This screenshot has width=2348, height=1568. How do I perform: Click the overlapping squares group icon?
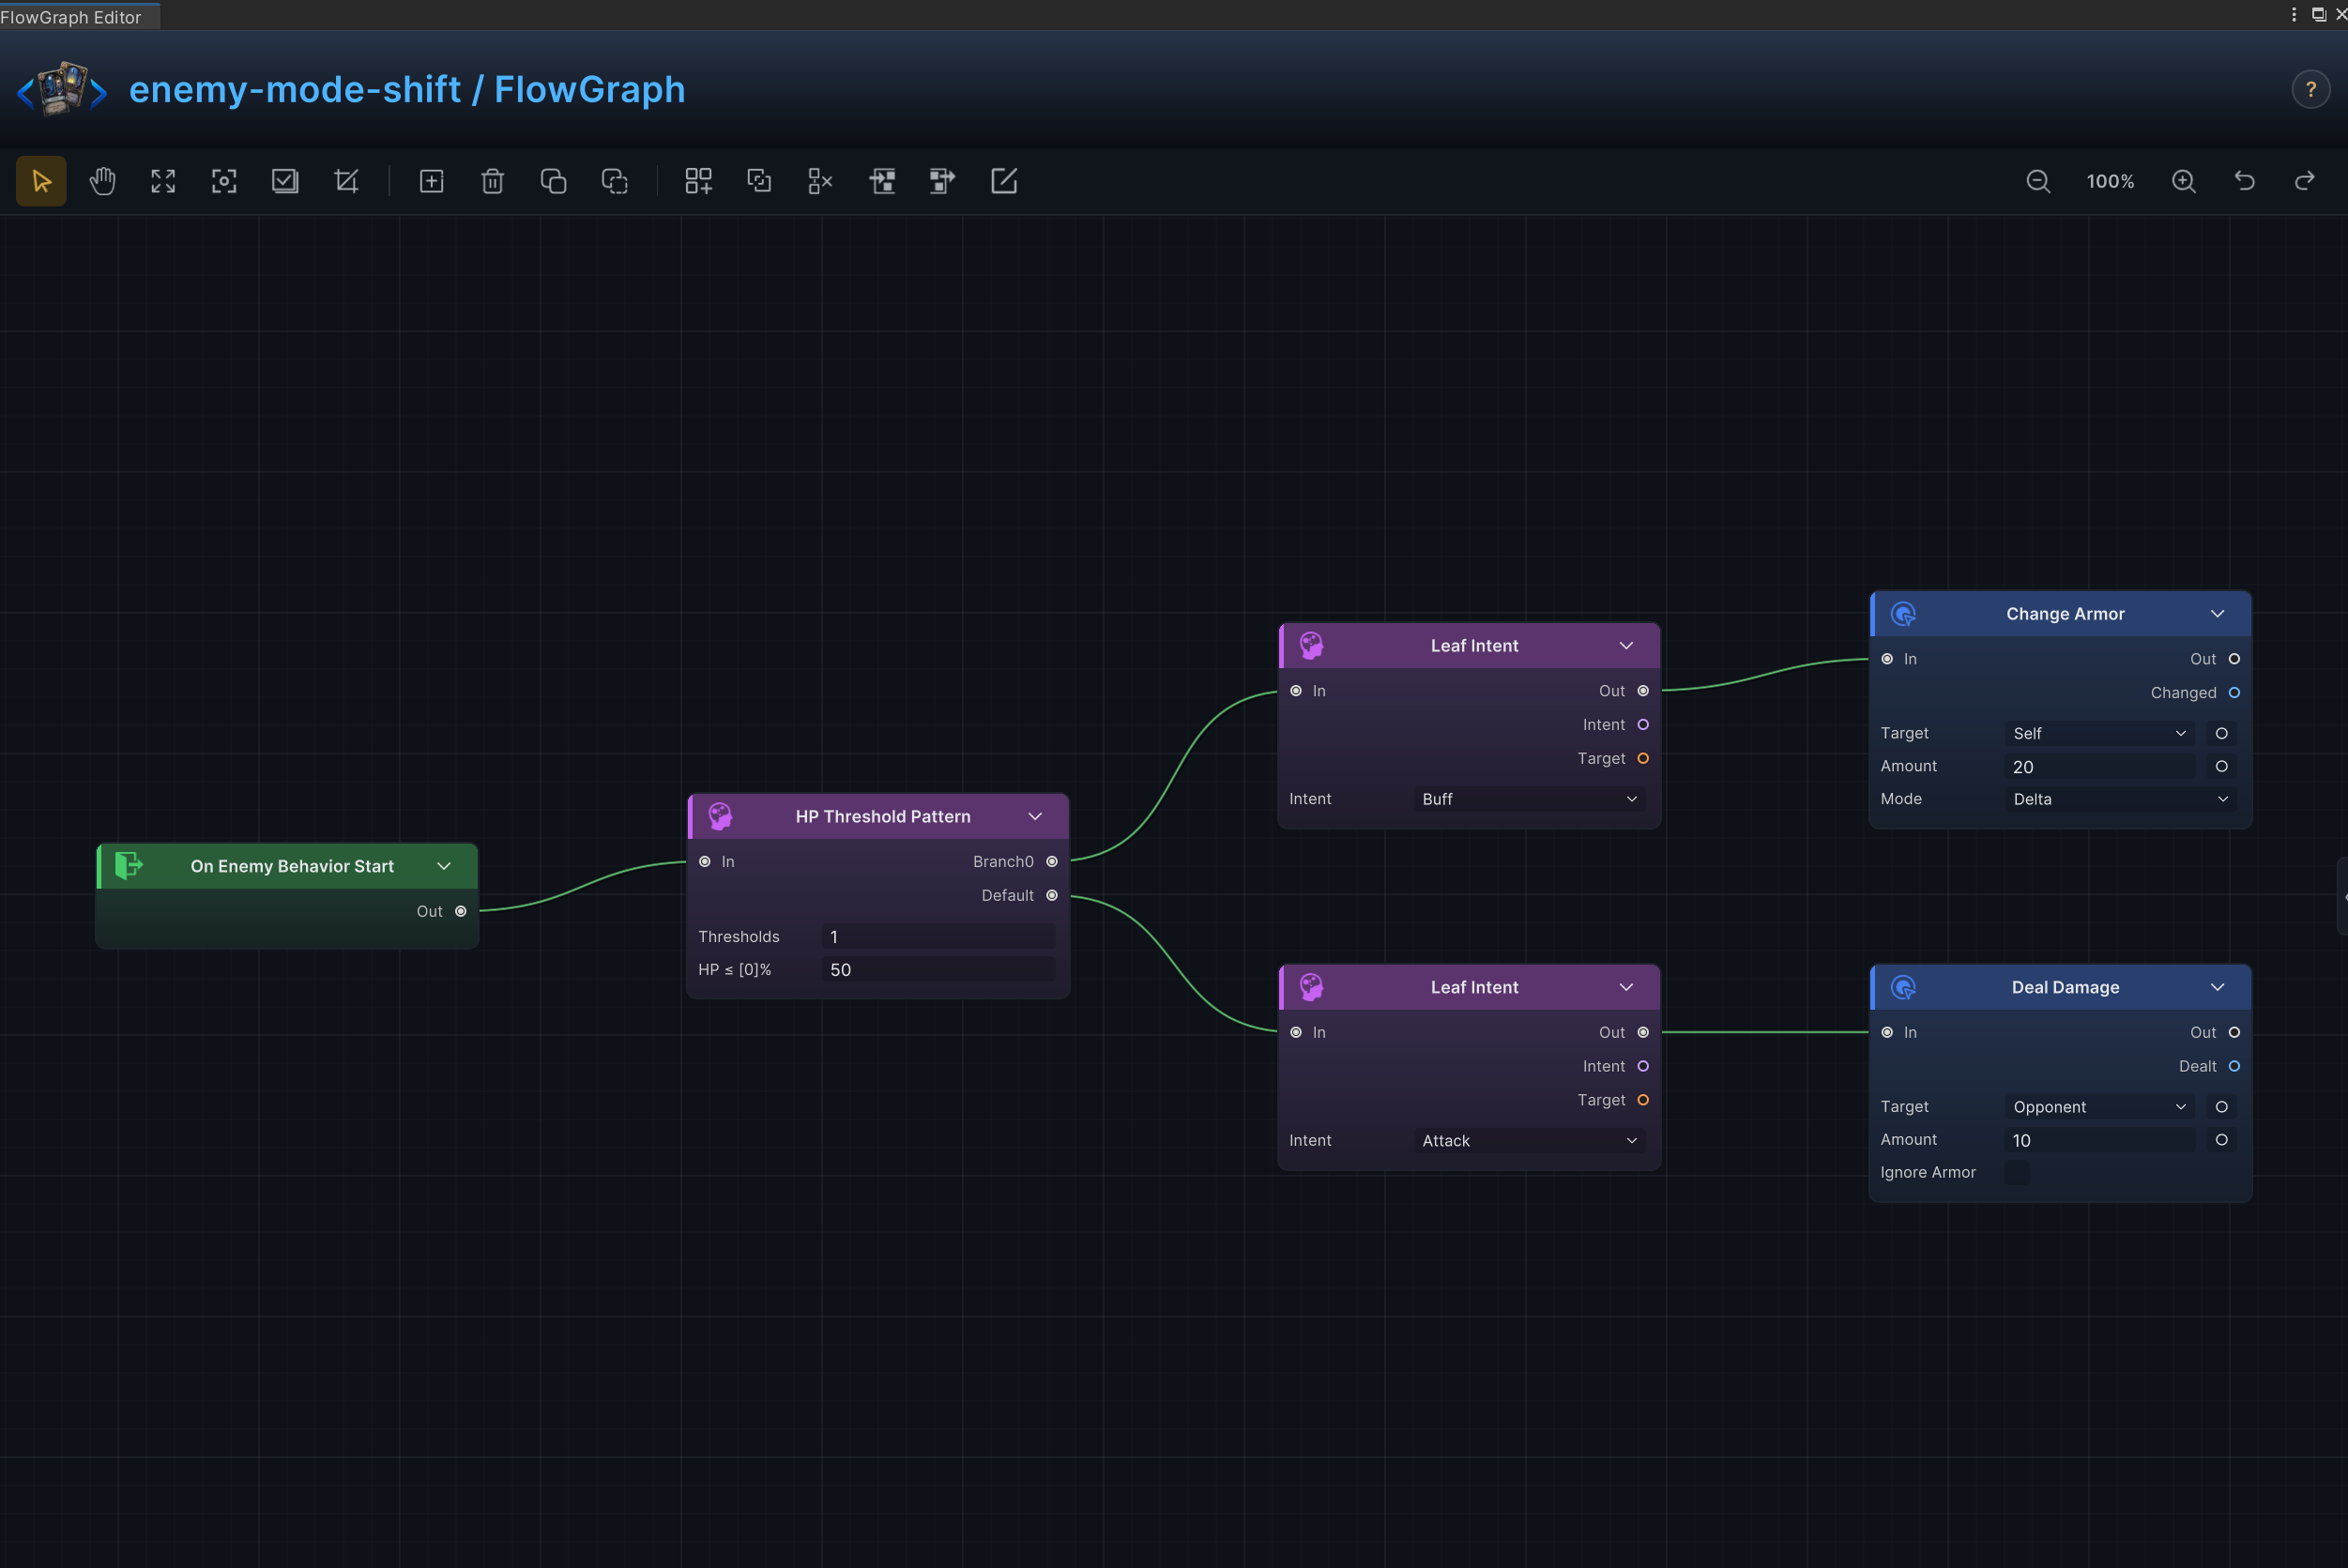pos(759,181)
